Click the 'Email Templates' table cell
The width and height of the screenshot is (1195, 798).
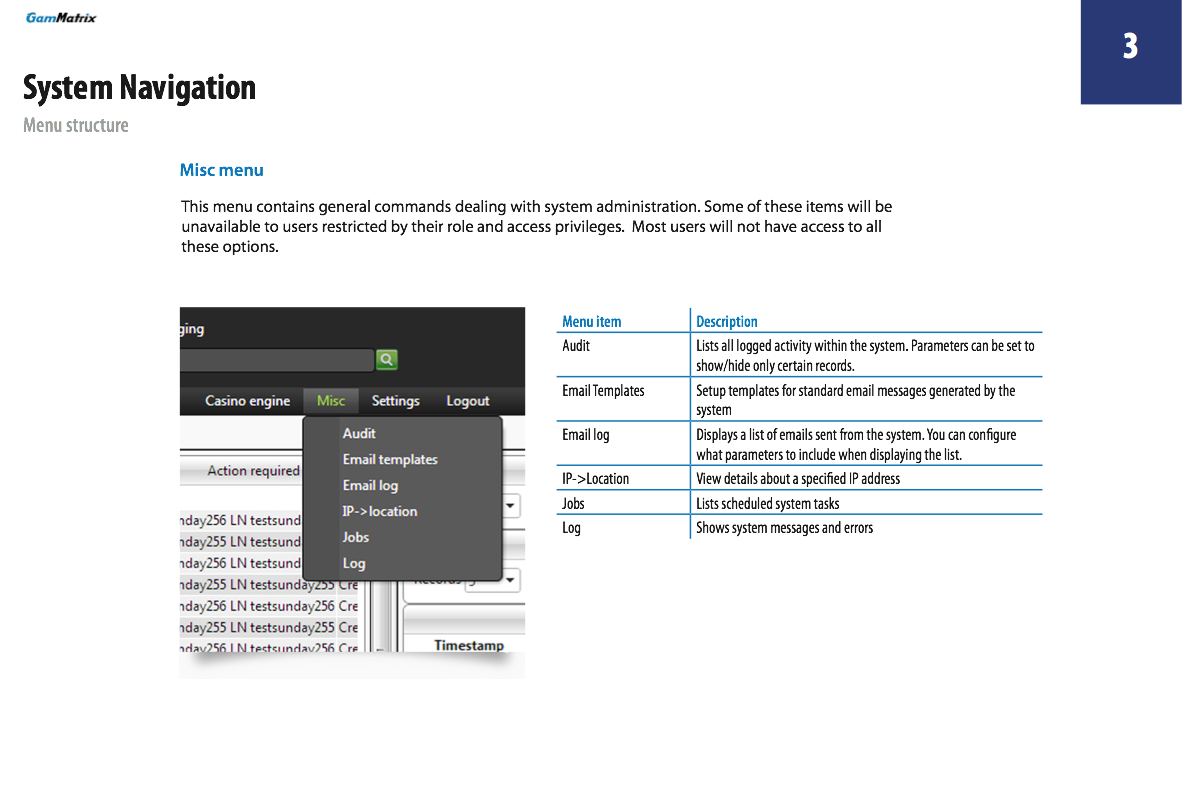tap(603, 391)
